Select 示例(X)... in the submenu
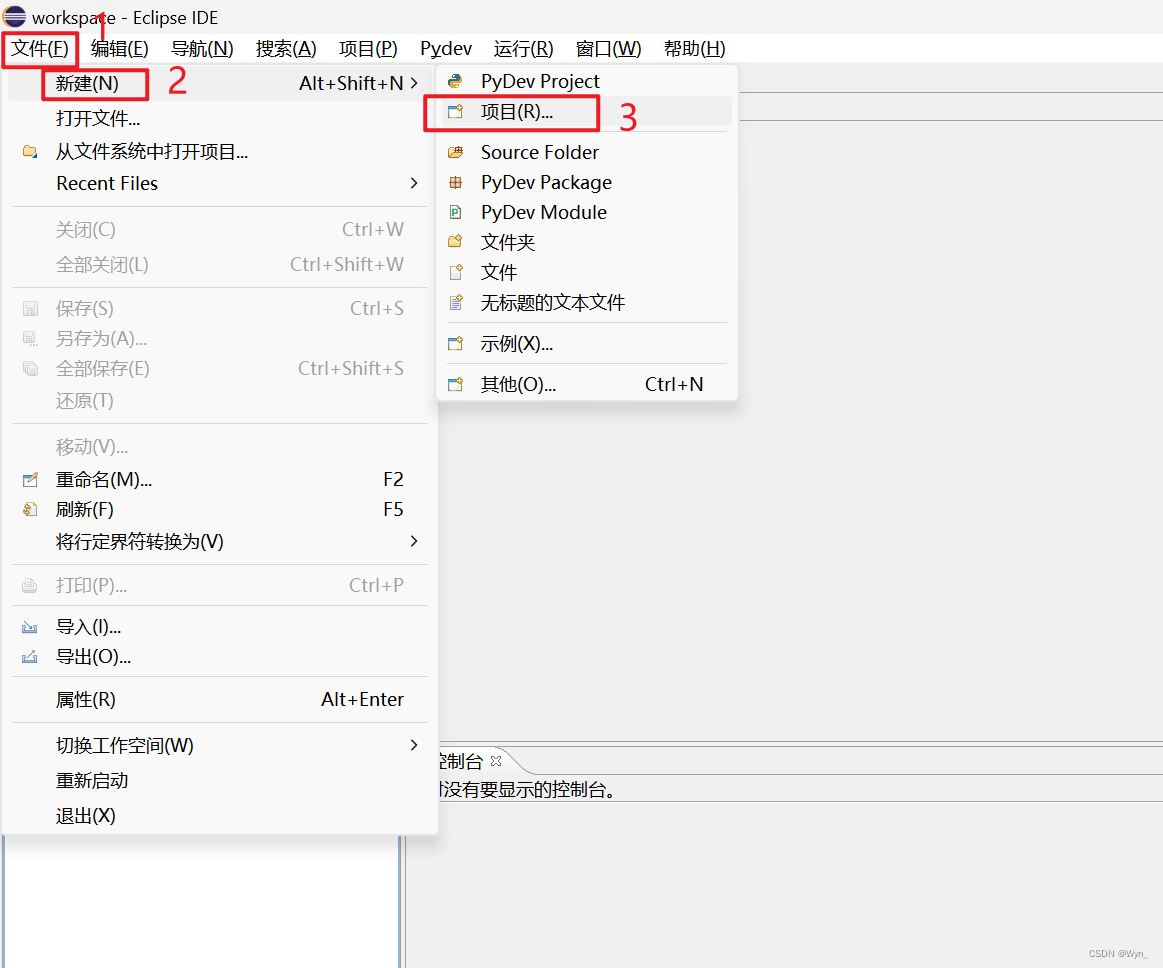 587,343
